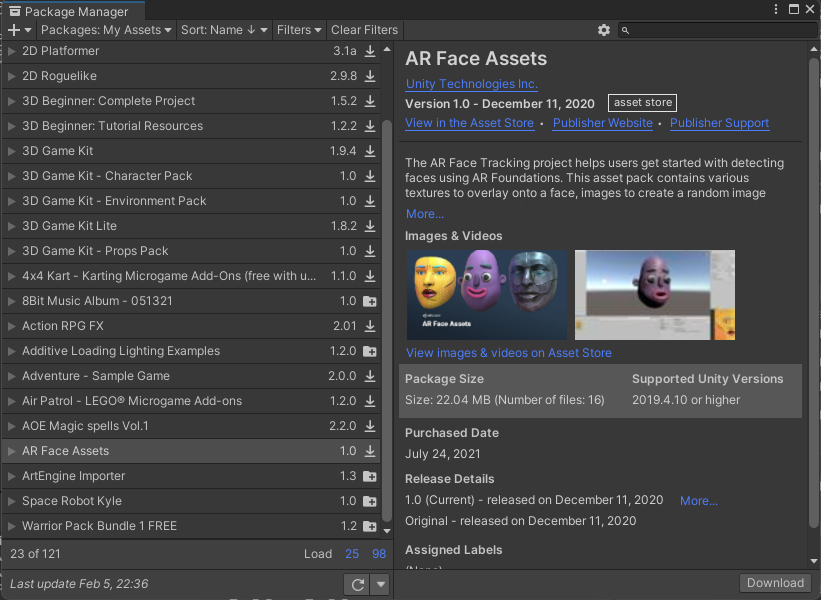821x600 pixels.
Task: Click download icon for 3D Beginner: Tutorial Resources
Action: (370, 126)
